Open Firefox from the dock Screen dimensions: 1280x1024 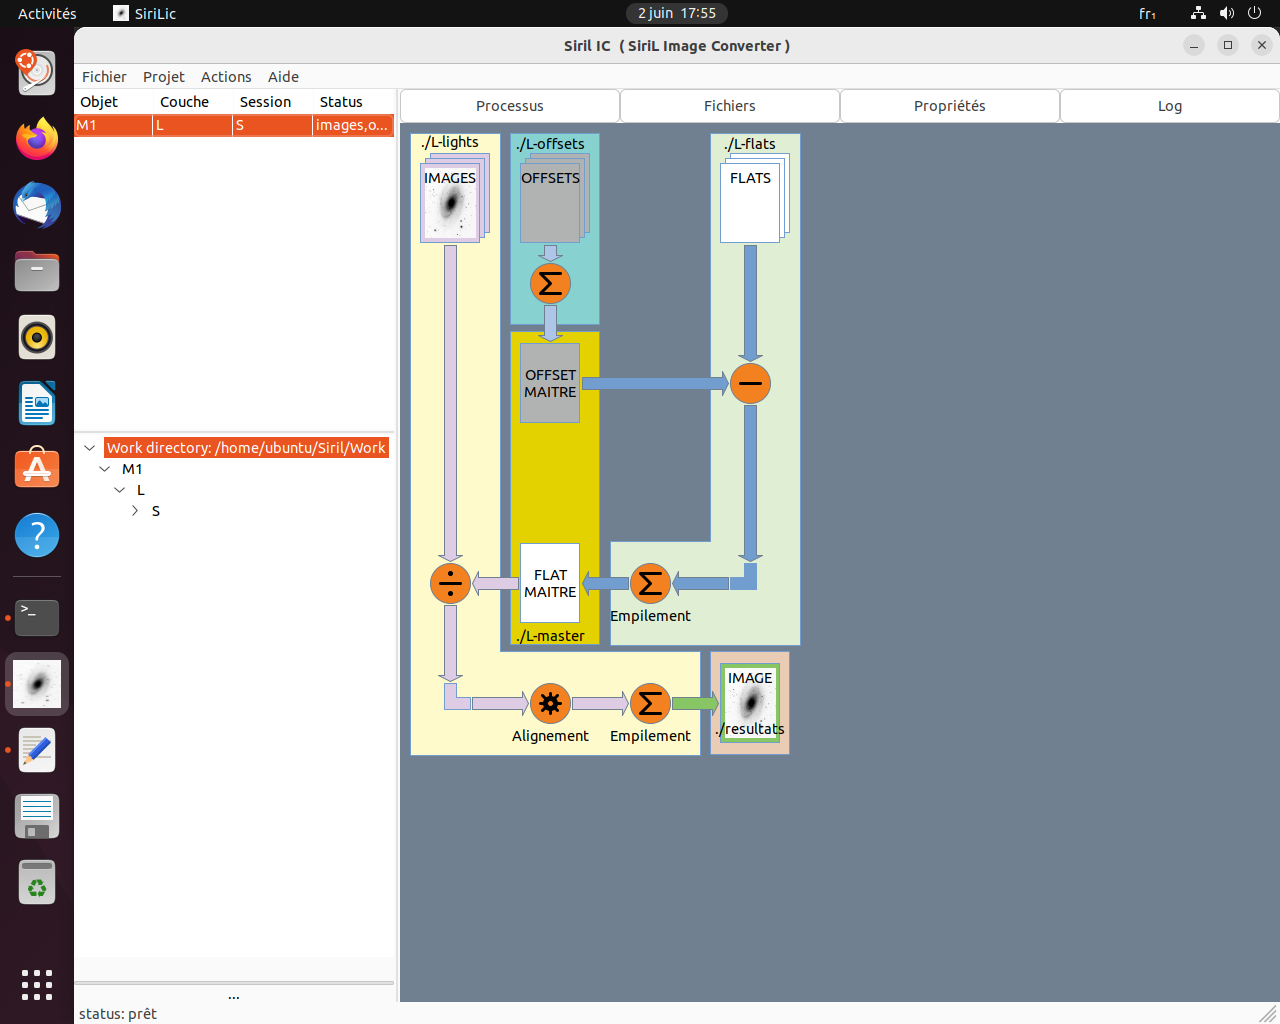[x=37, y=139]
